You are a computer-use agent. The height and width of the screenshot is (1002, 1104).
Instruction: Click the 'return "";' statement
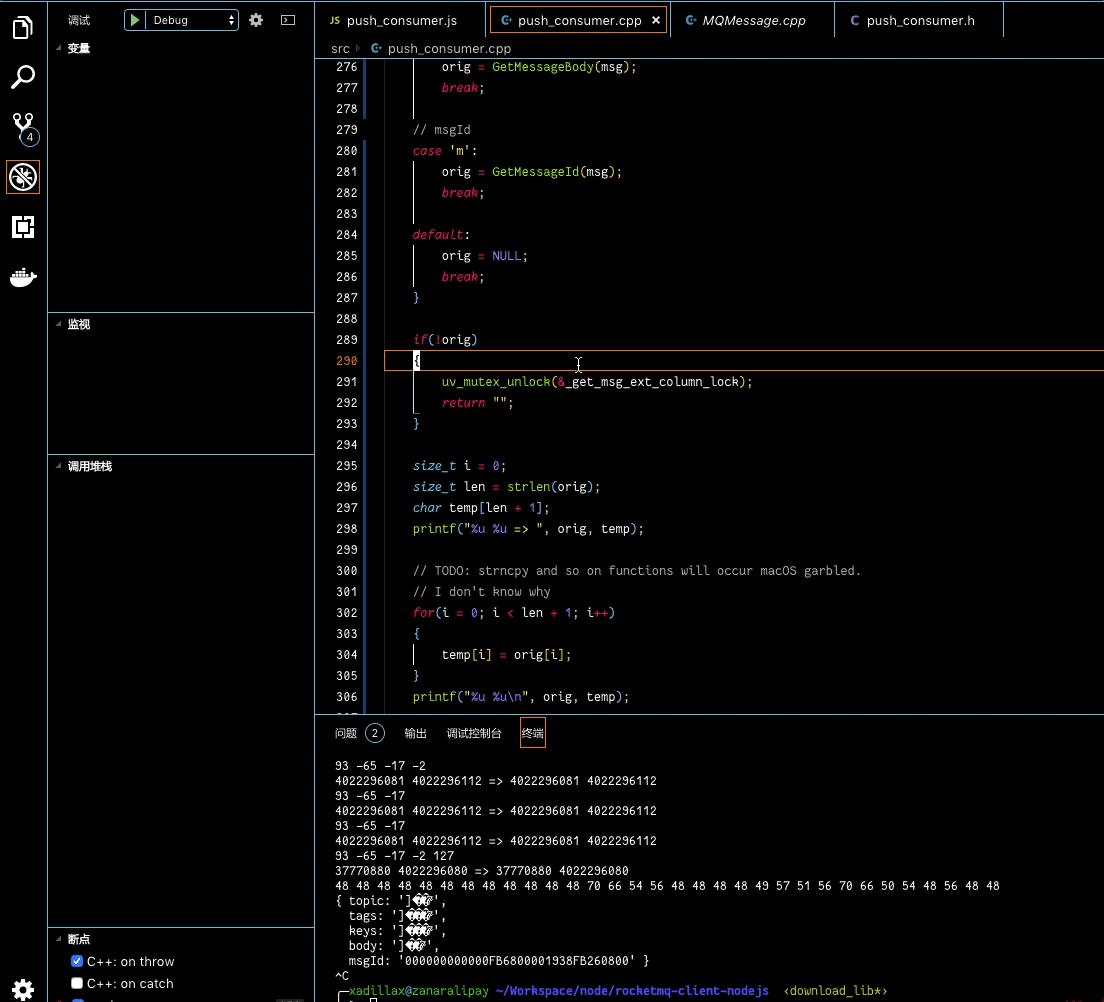[x=477, y=403]
